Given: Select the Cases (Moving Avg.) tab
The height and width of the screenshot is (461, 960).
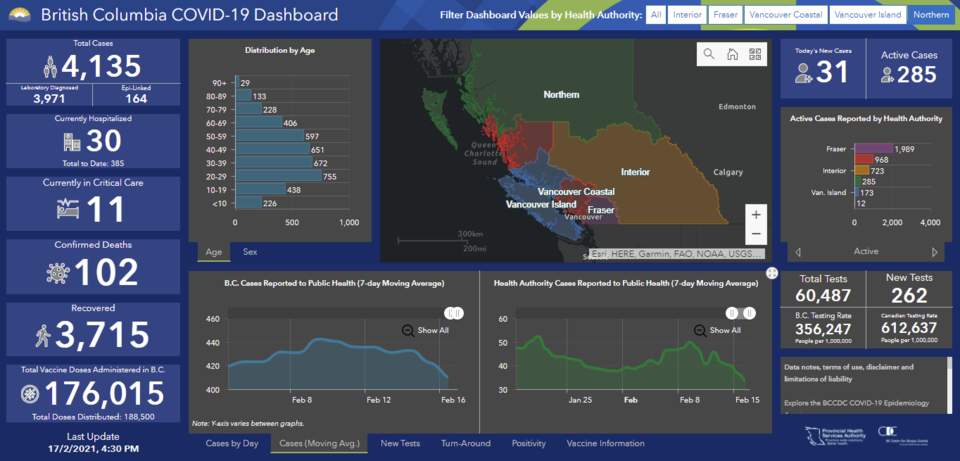Looking at the screenshot, I should 319,443.
